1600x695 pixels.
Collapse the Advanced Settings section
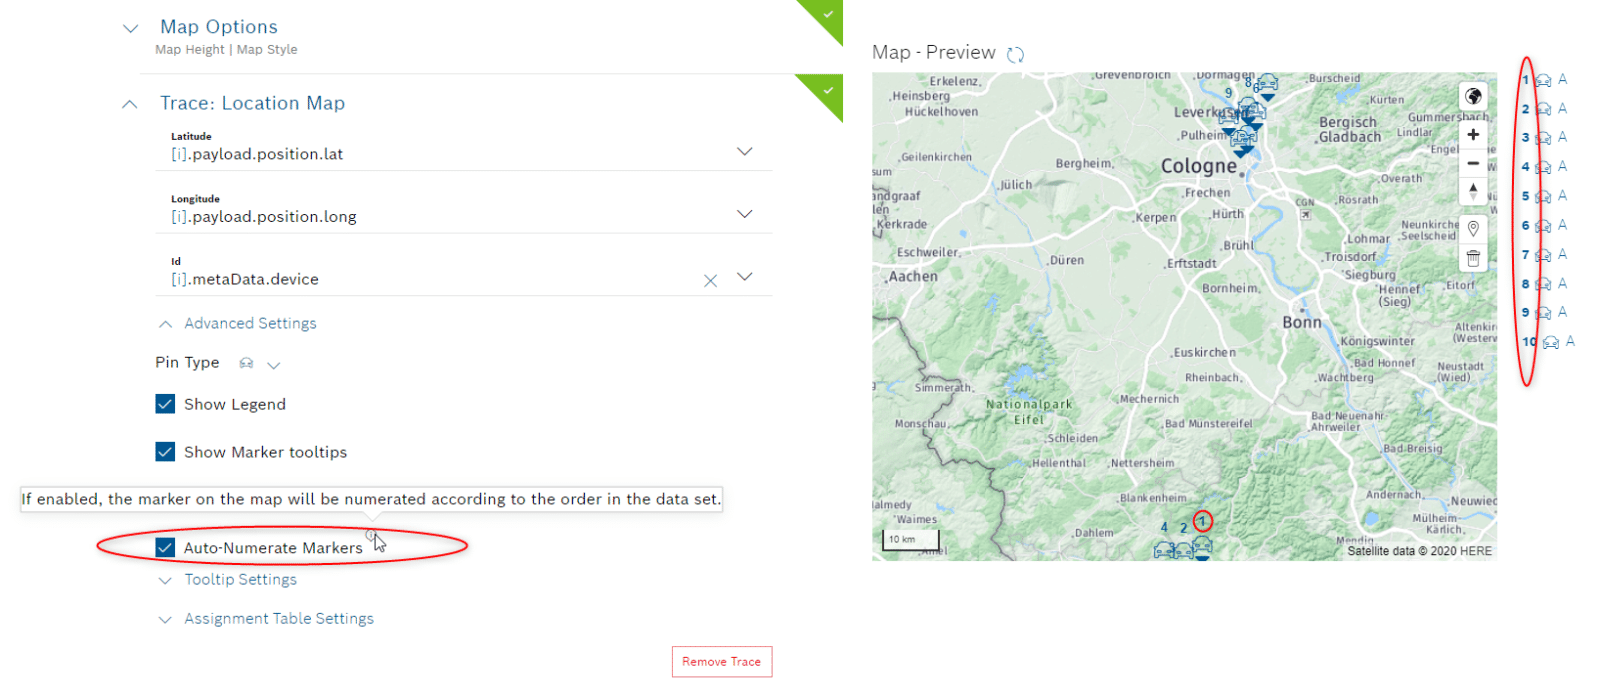250,324
